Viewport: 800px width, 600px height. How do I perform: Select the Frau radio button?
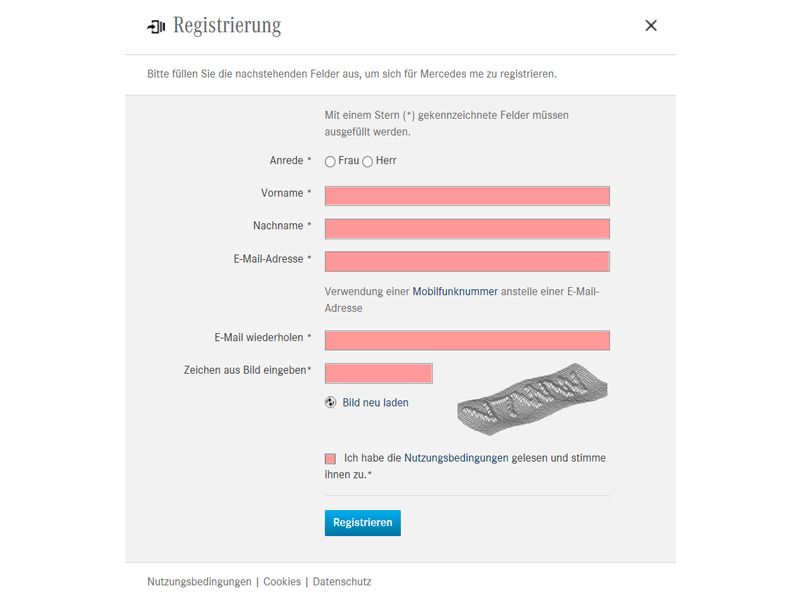click(x=330, y=162)
